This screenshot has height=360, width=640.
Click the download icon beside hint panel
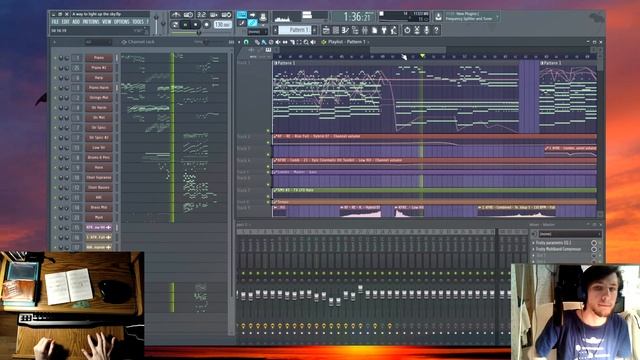pos(438,17)
